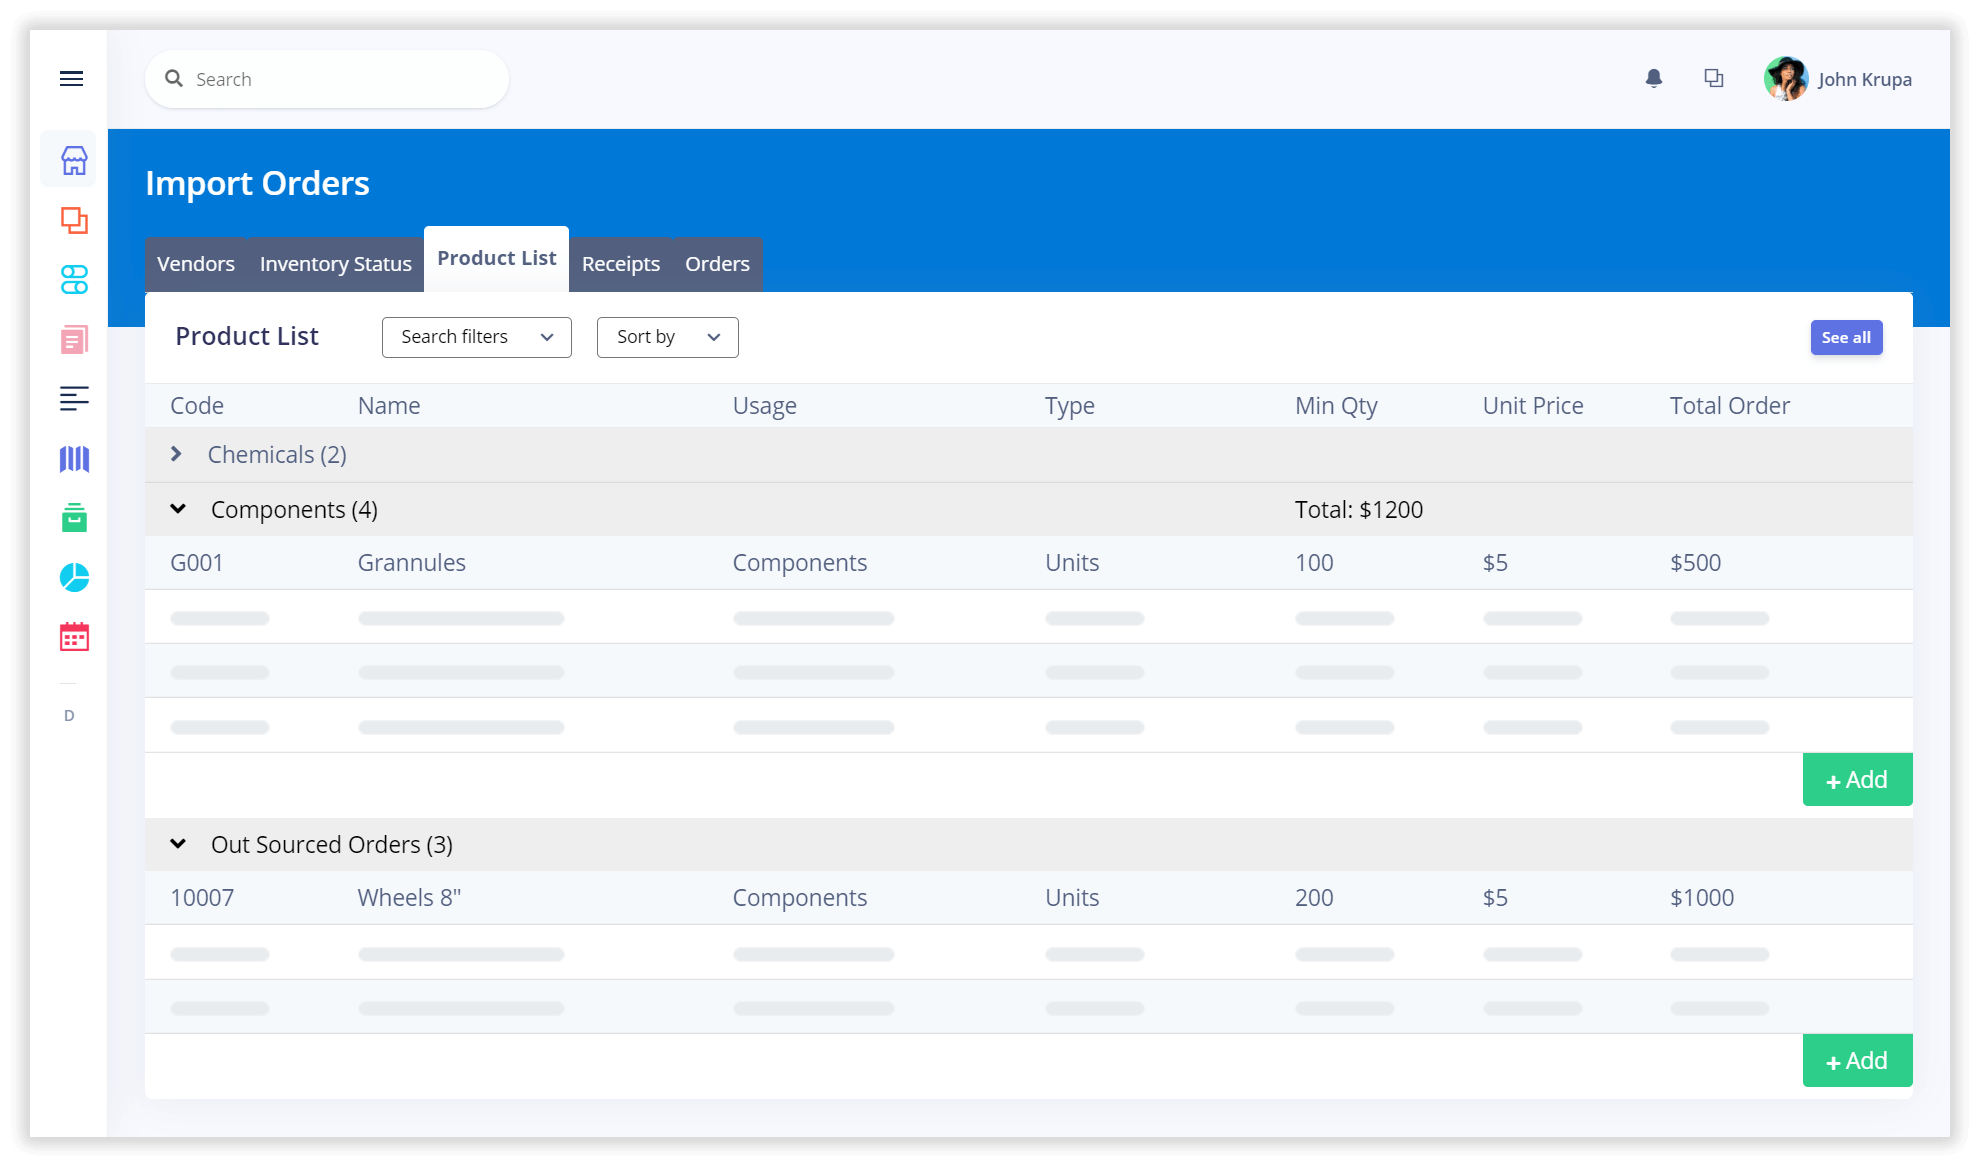
Task: Focus the Search input field
Action: (327, 79)
